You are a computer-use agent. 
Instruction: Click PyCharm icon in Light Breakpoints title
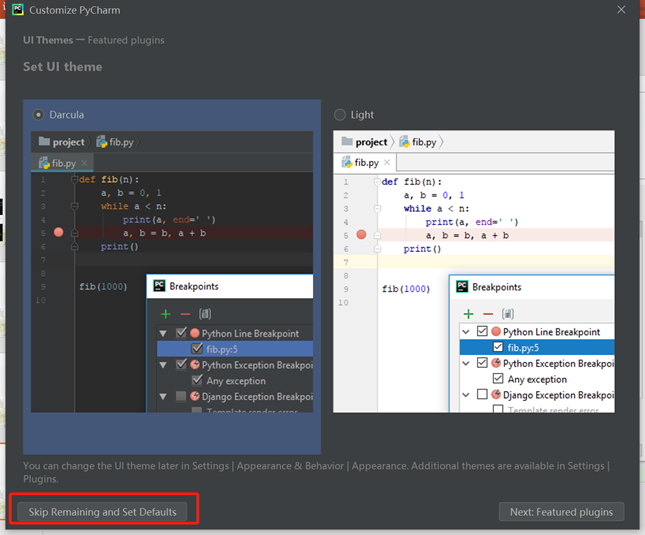[462, 287]
